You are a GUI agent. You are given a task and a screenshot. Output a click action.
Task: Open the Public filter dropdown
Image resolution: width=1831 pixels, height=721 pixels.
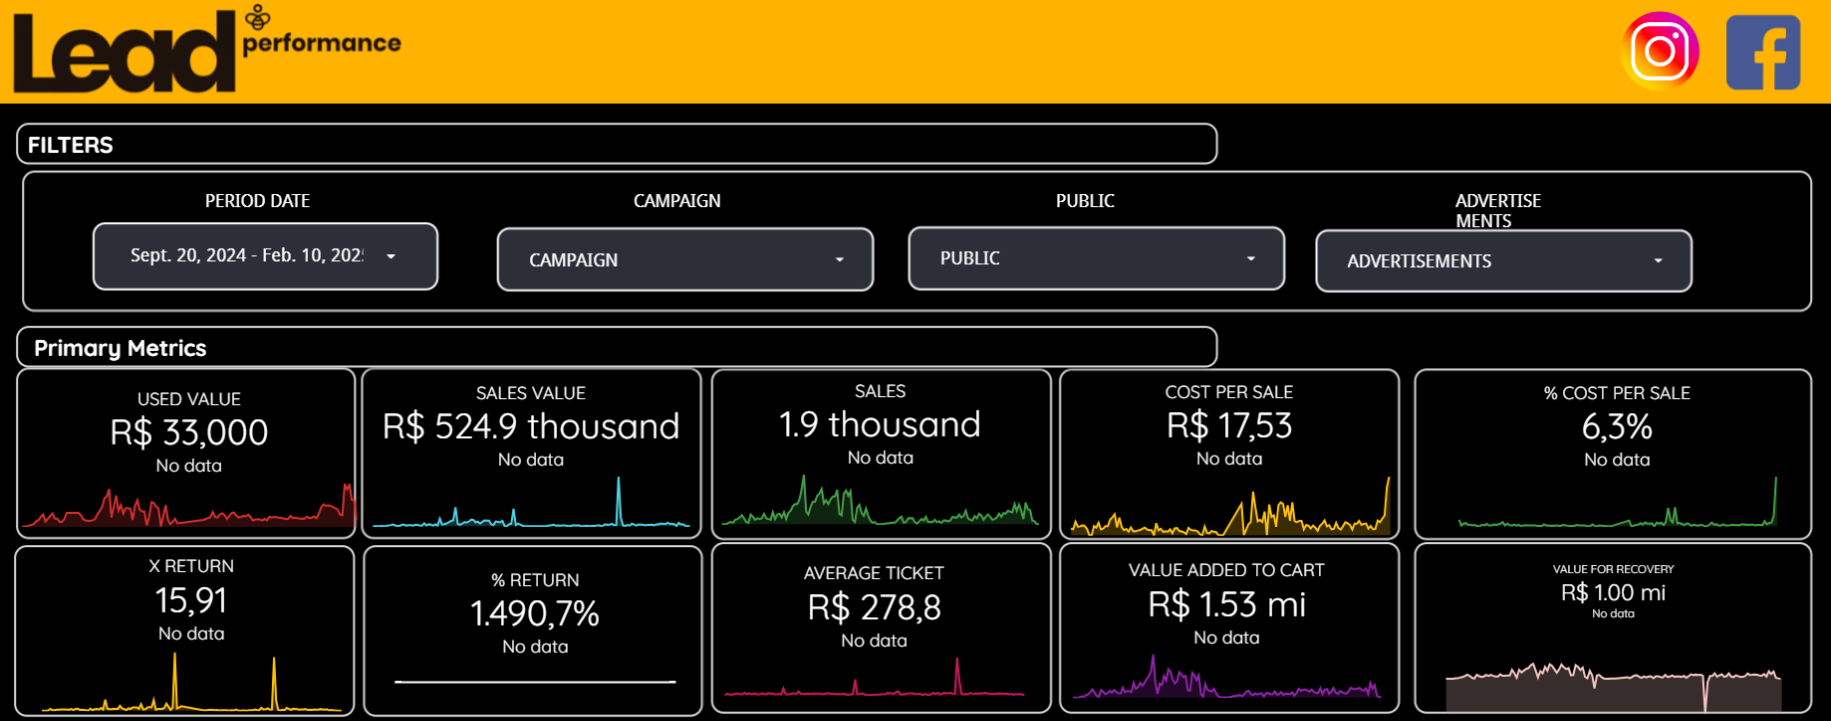[1096, 258]
